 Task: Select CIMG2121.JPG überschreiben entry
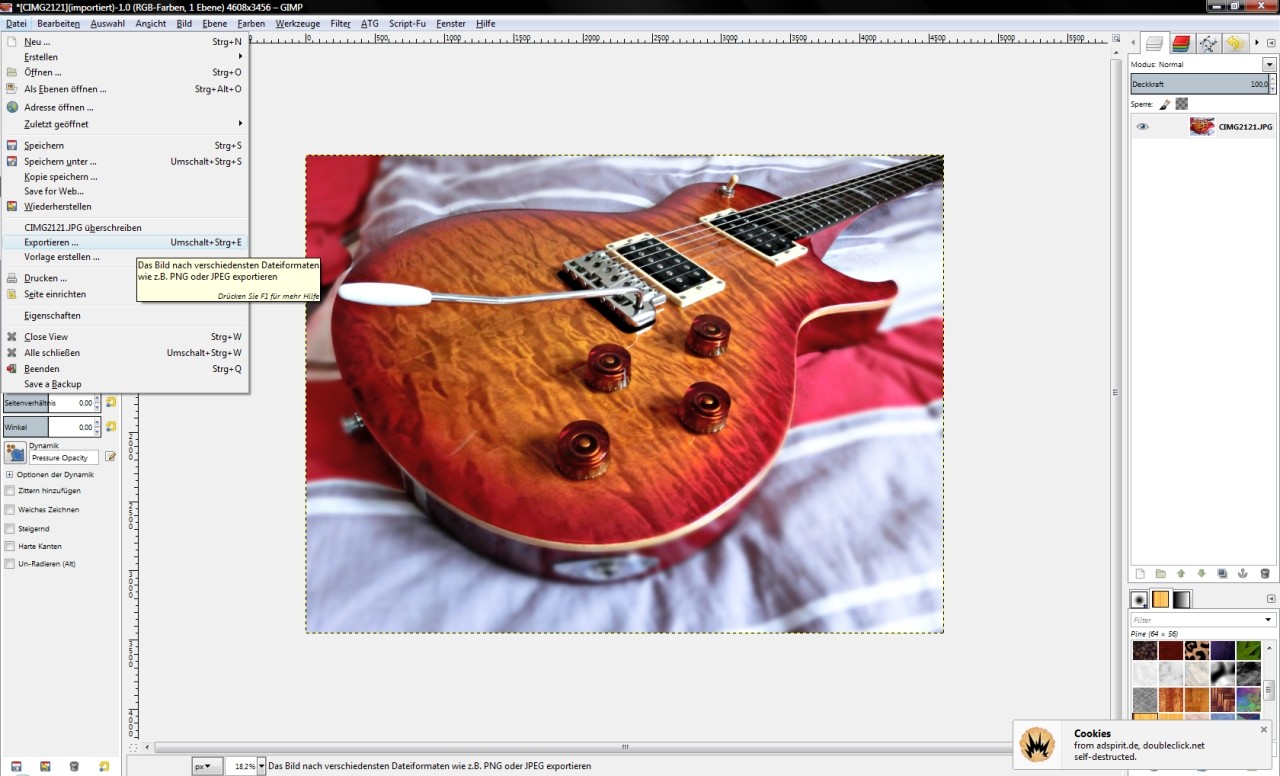coord(125,228)
